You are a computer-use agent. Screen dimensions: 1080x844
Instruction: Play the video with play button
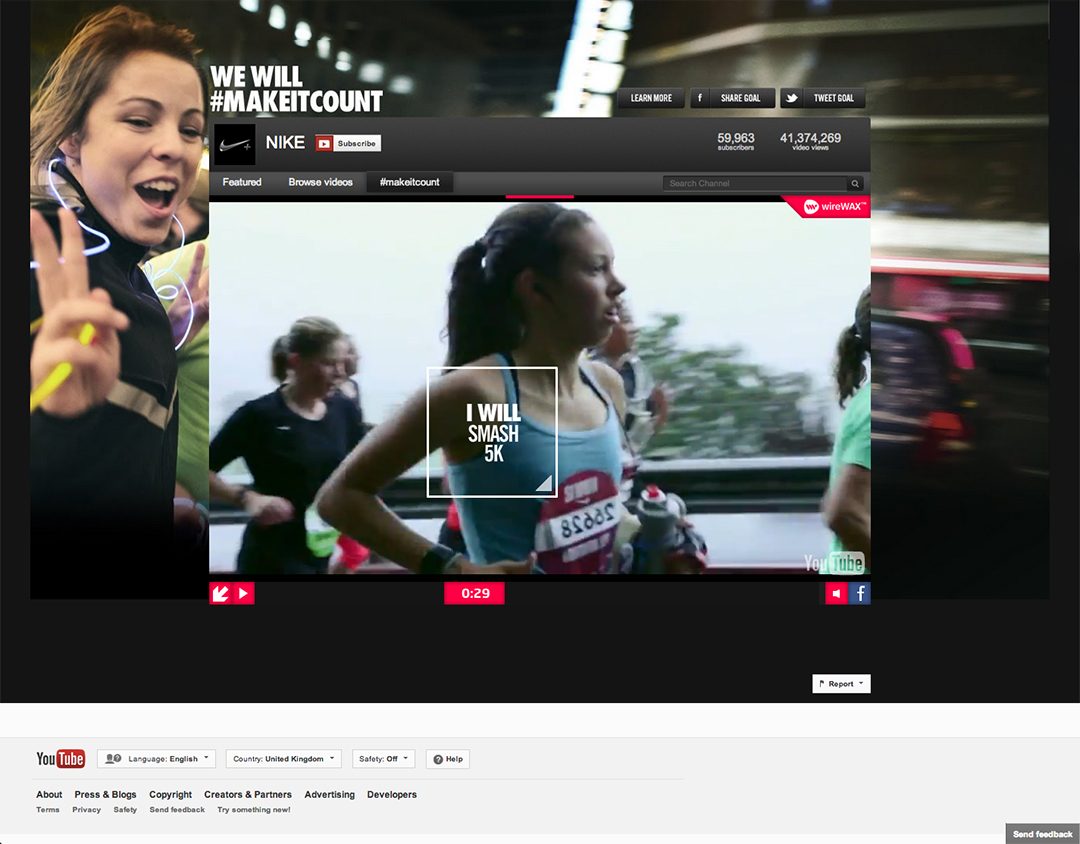(x=243, y=593)
